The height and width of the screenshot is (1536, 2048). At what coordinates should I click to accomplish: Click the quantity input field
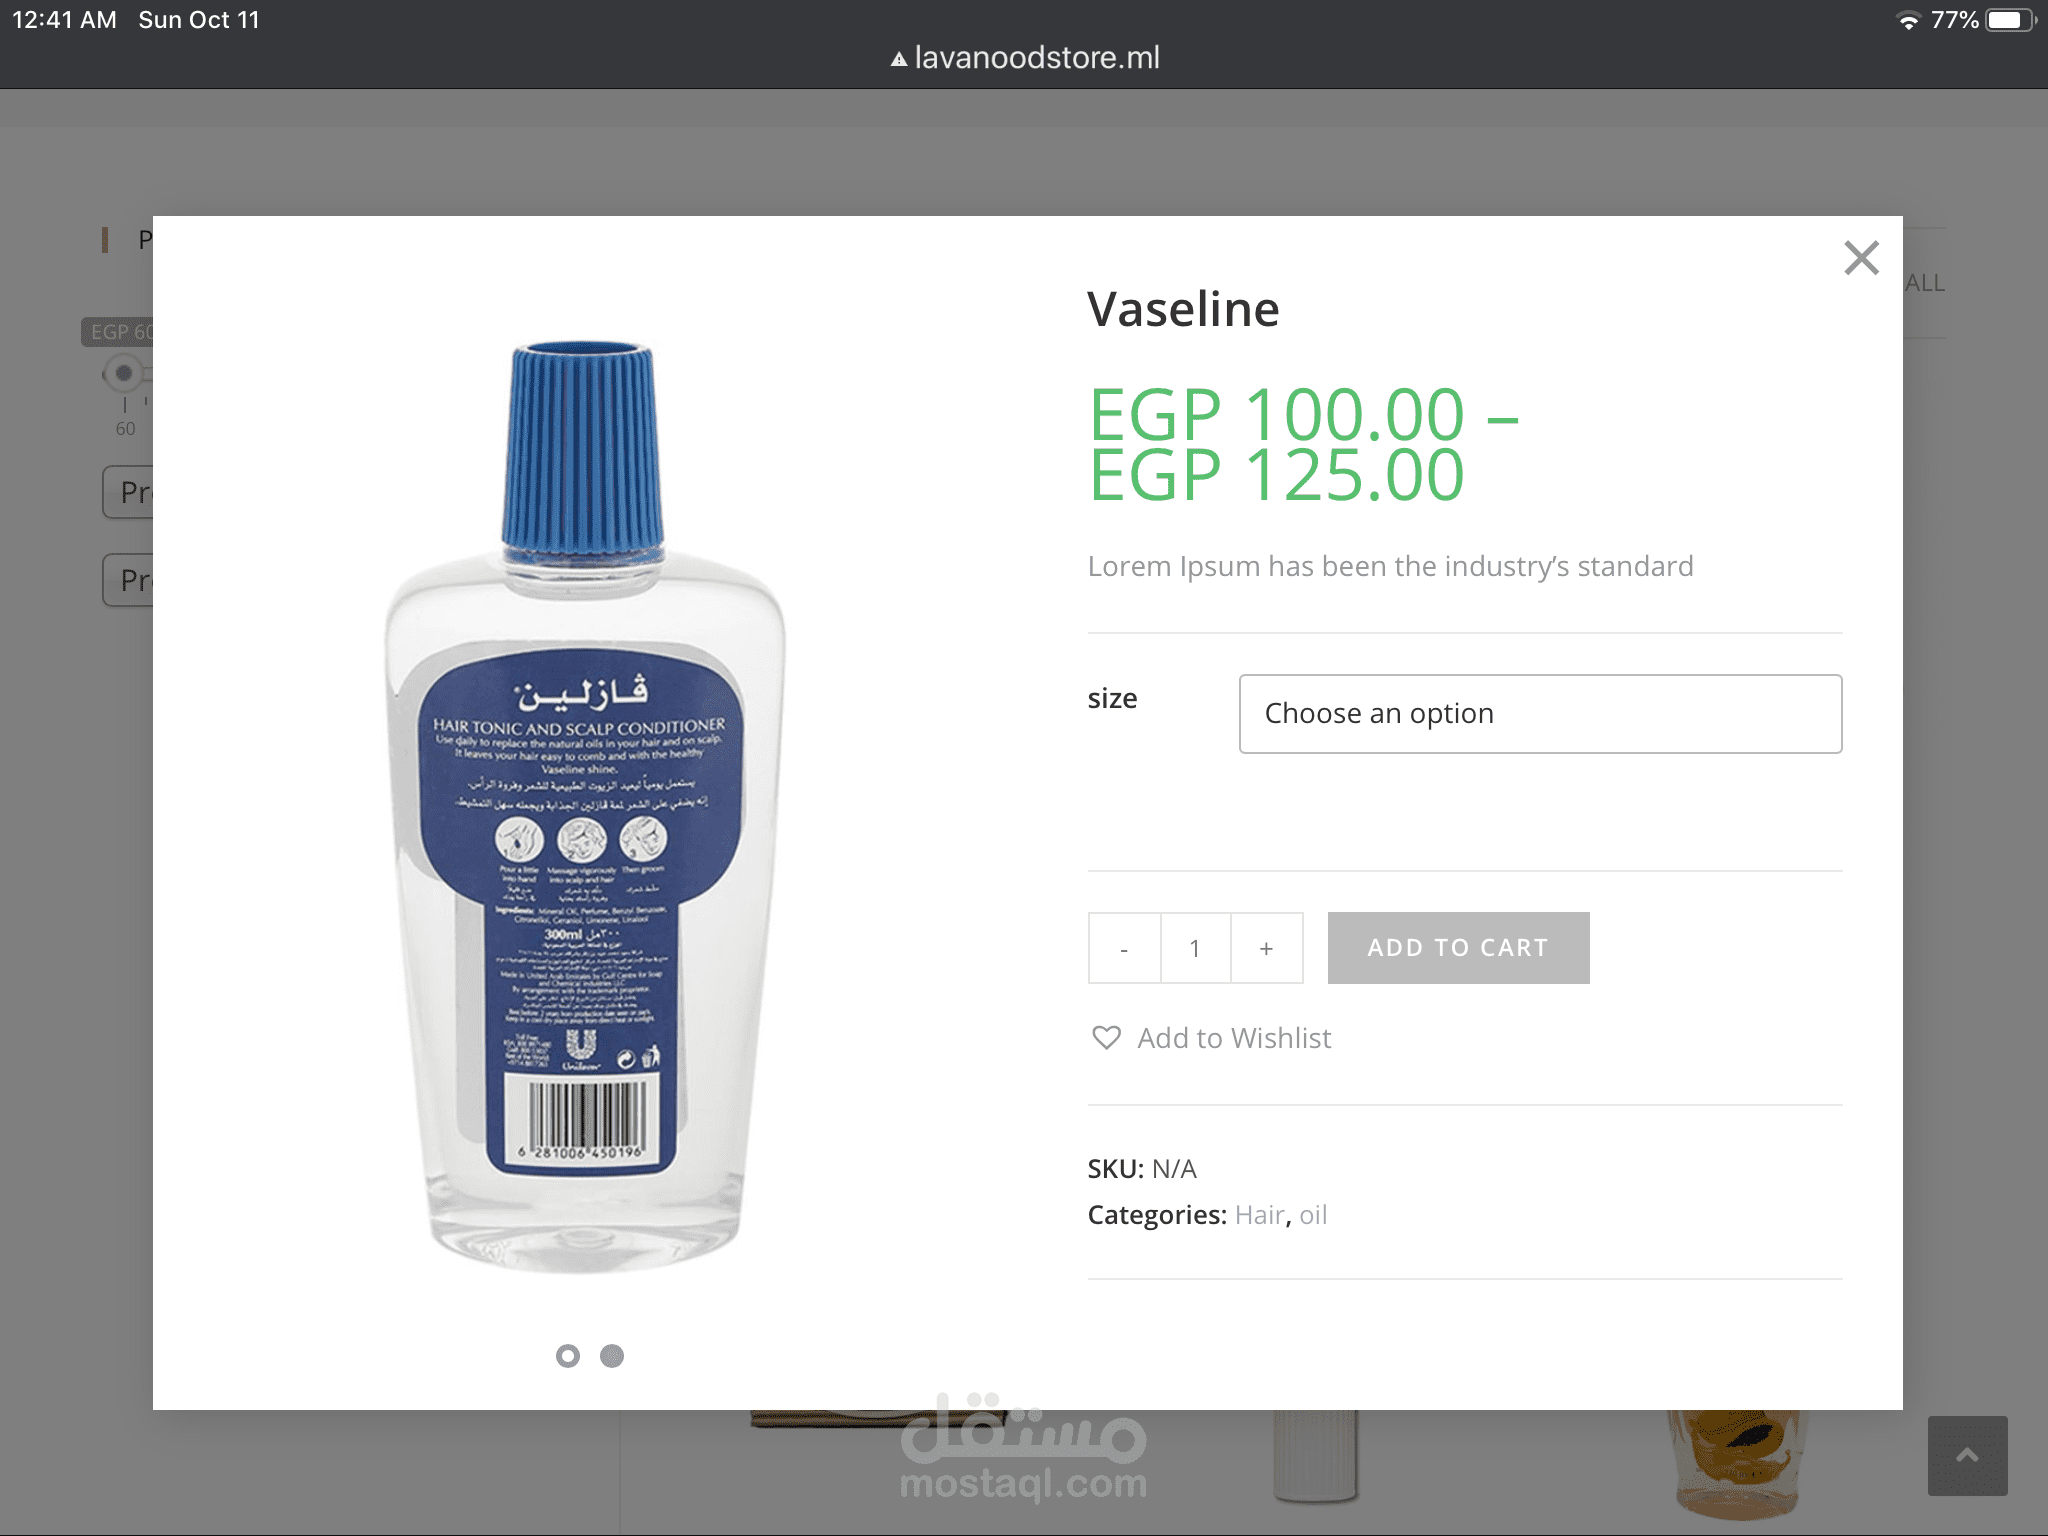(x=1195, y=948)
